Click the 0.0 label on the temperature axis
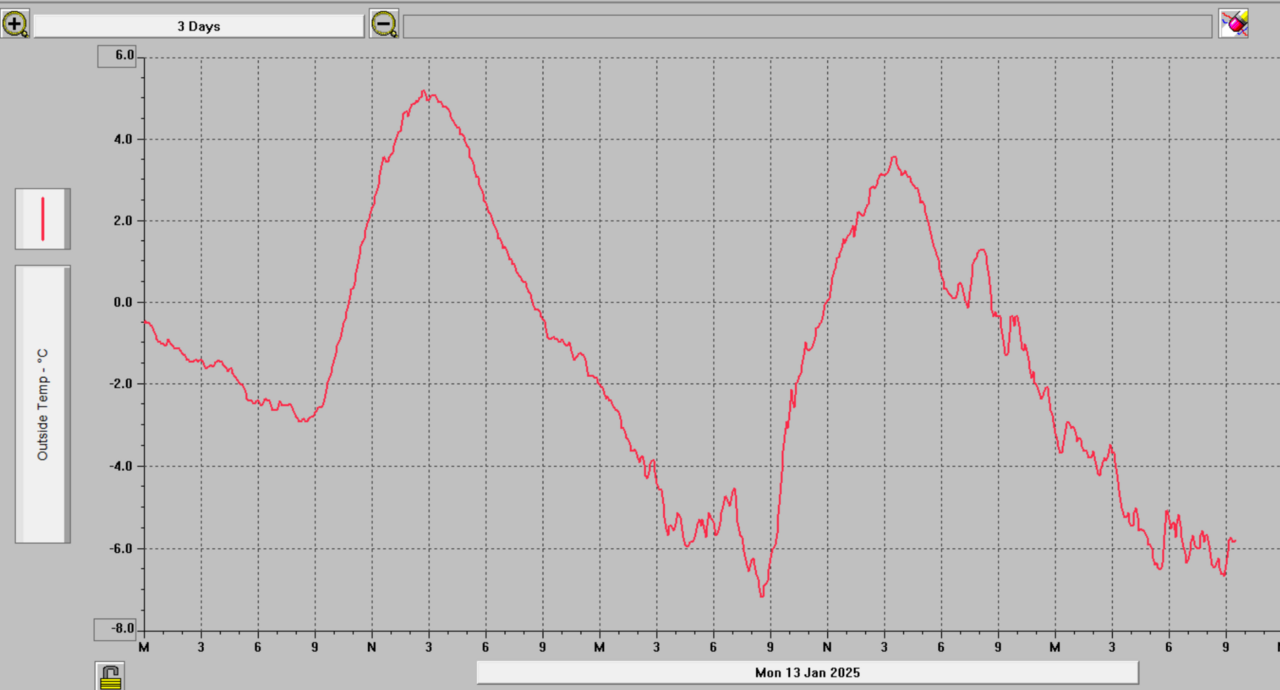This screenshot has width=1280, height=690. (123, 302)
